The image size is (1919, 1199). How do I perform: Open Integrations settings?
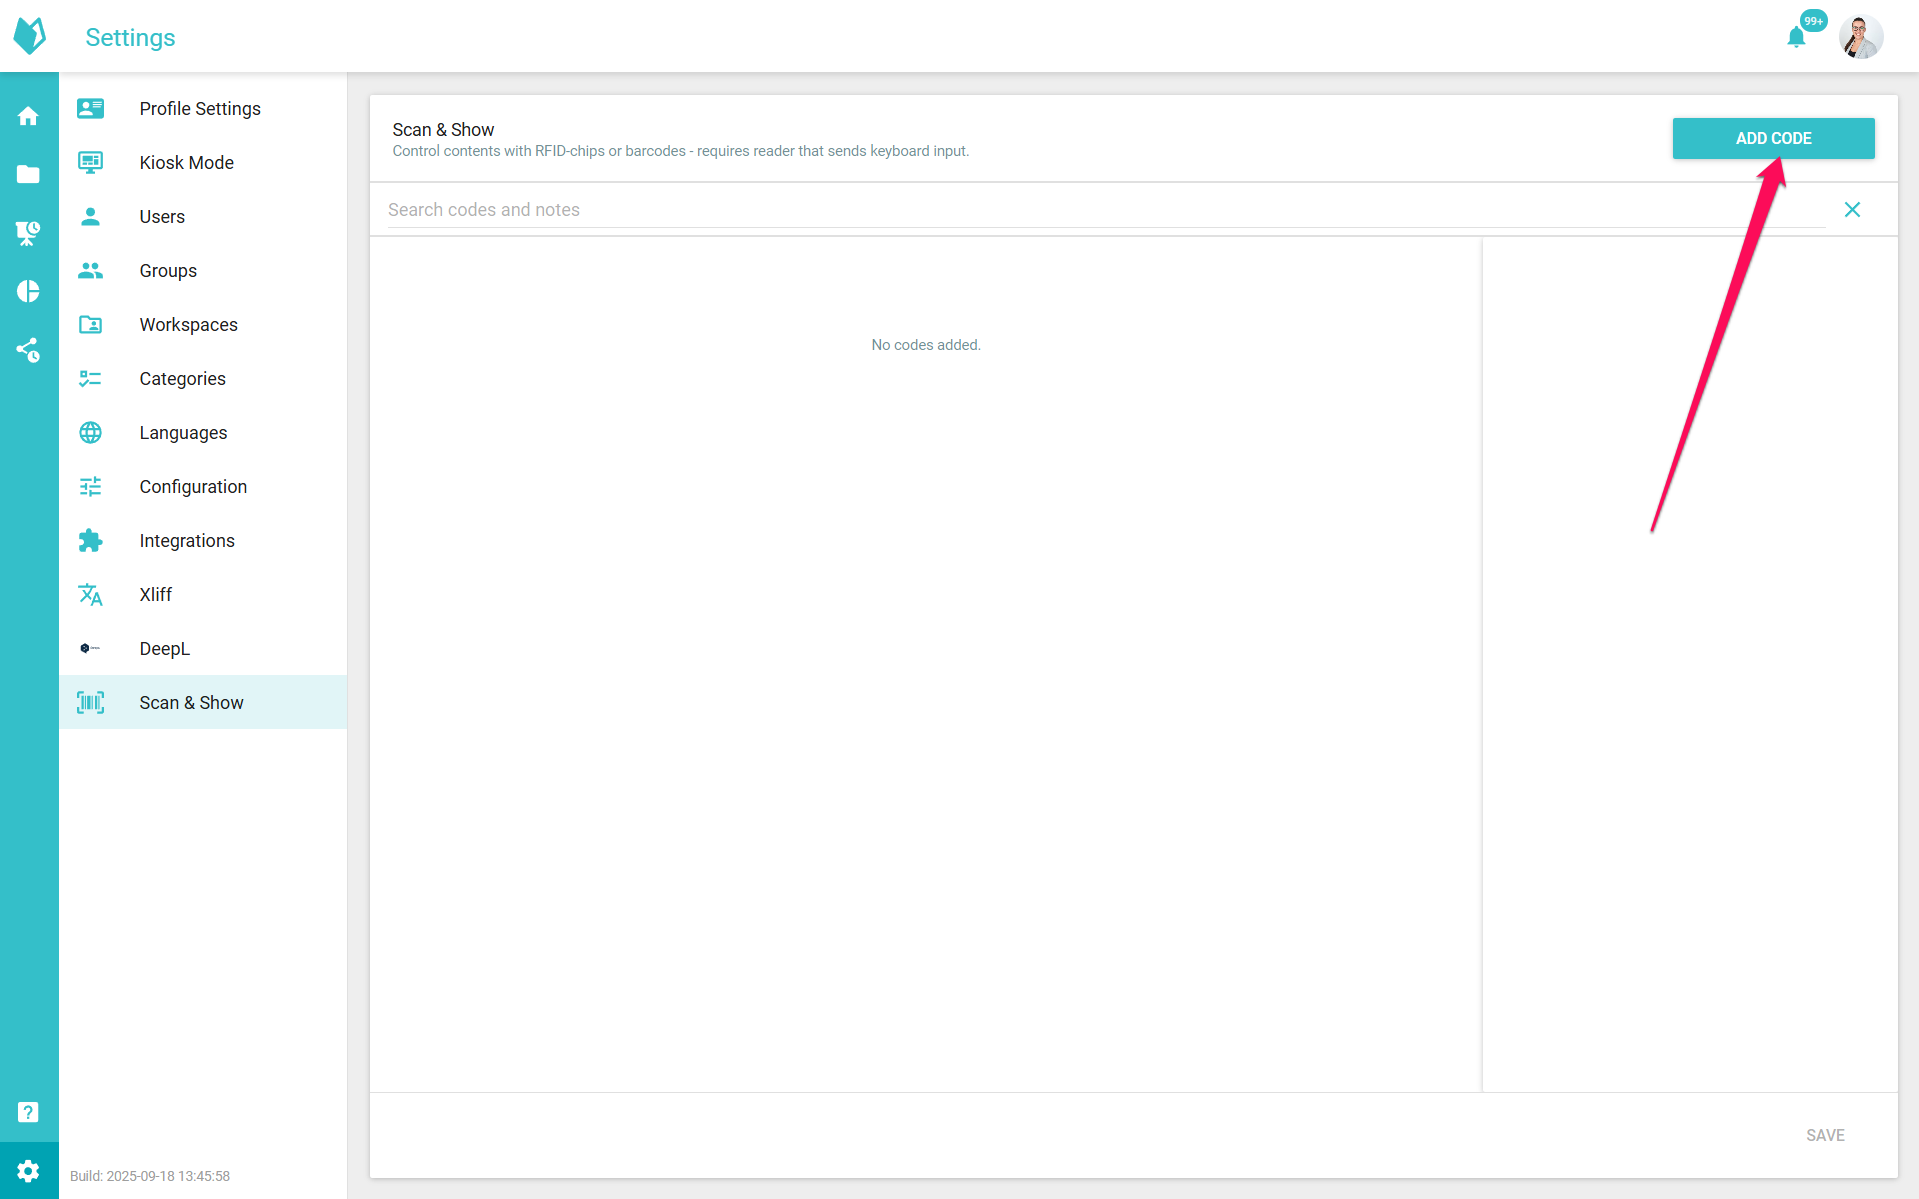click(x=187, y=540)
